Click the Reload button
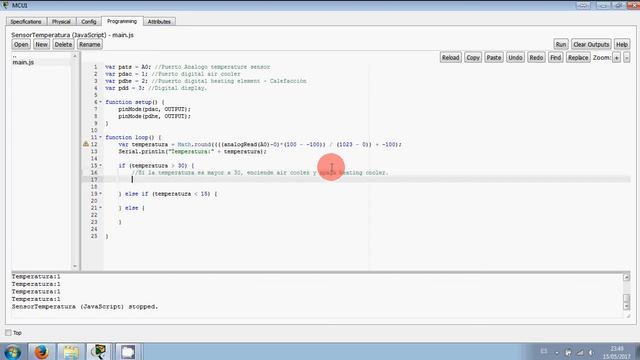Viewport: 640px width, 360px height. (x=451, y=58)
